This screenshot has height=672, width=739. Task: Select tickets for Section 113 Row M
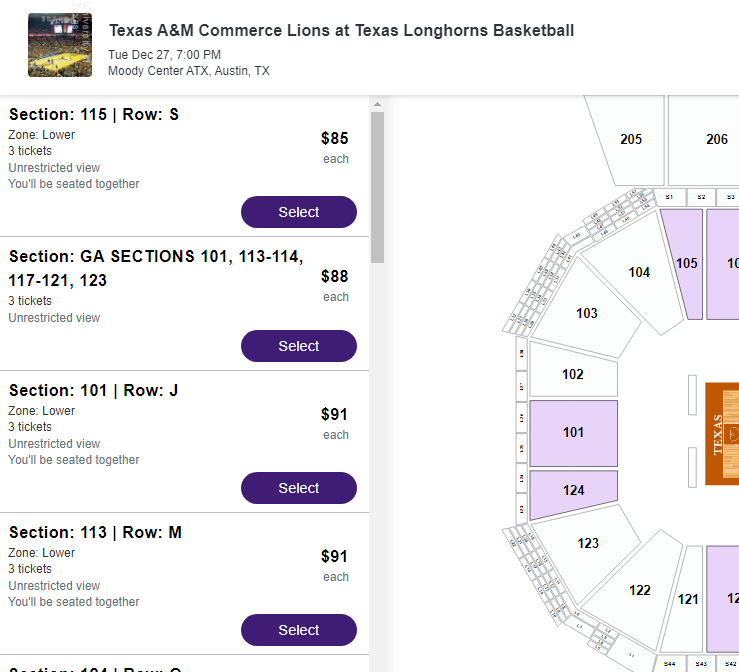pos(298,630)
